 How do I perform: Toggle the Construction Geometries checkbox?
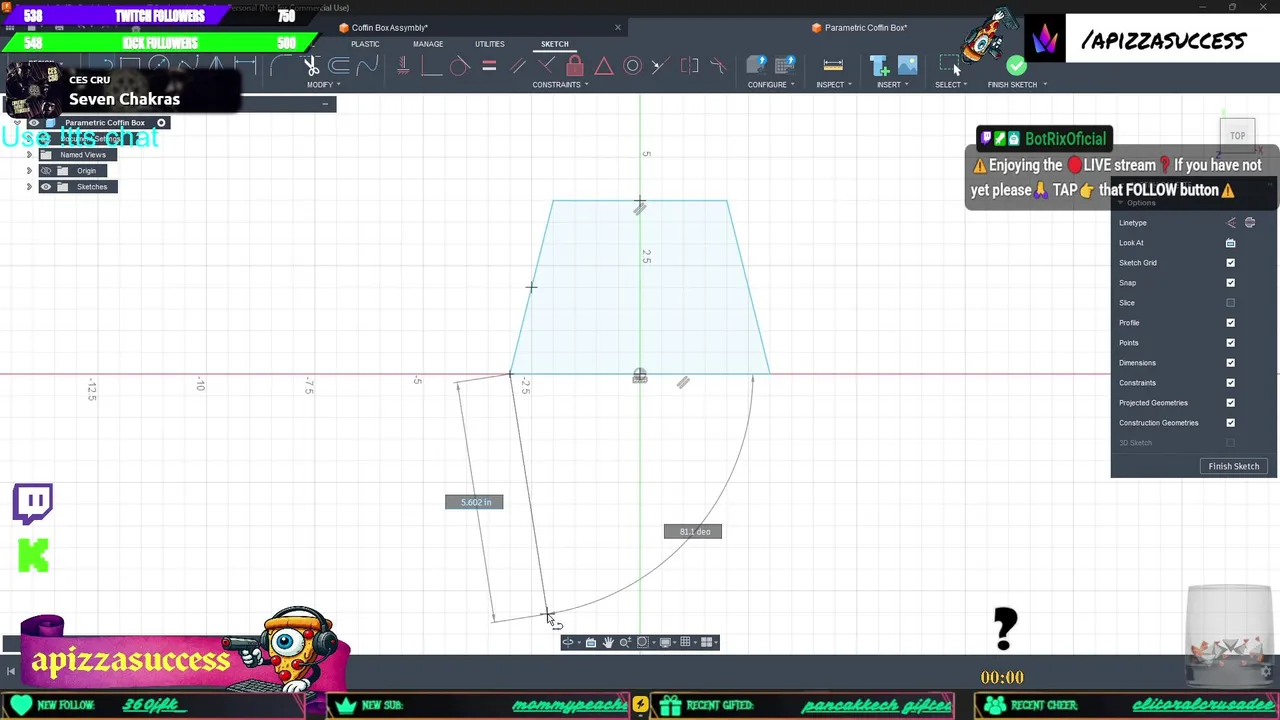click(1230, 423)
